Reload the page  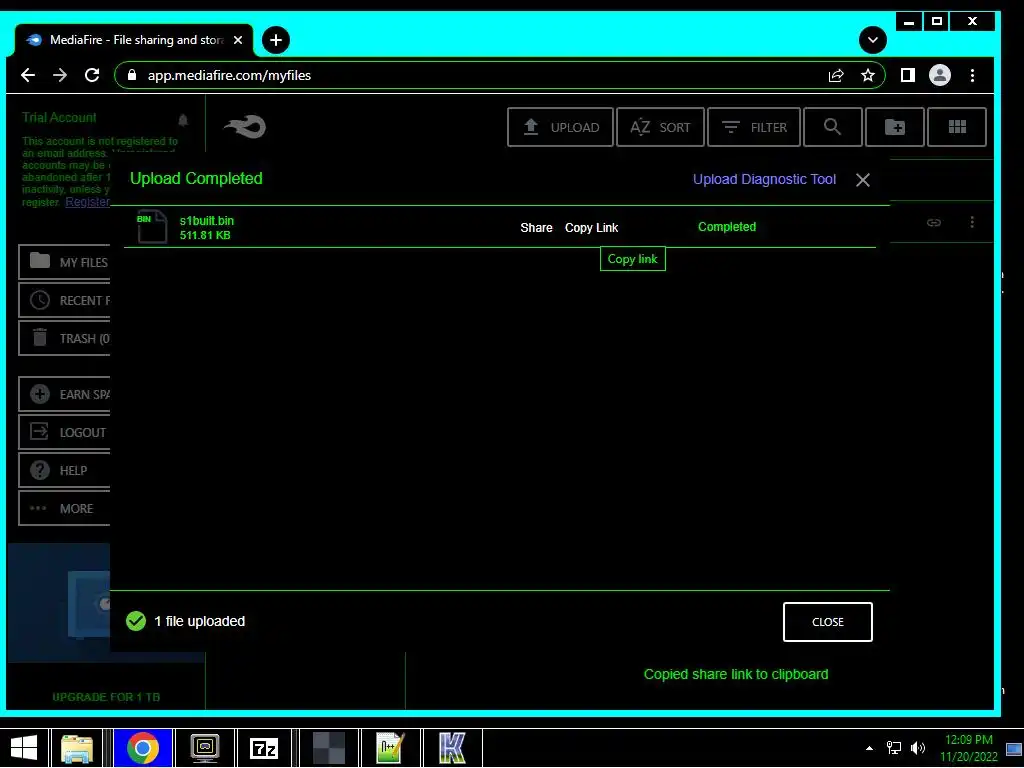tap(92, 75)
